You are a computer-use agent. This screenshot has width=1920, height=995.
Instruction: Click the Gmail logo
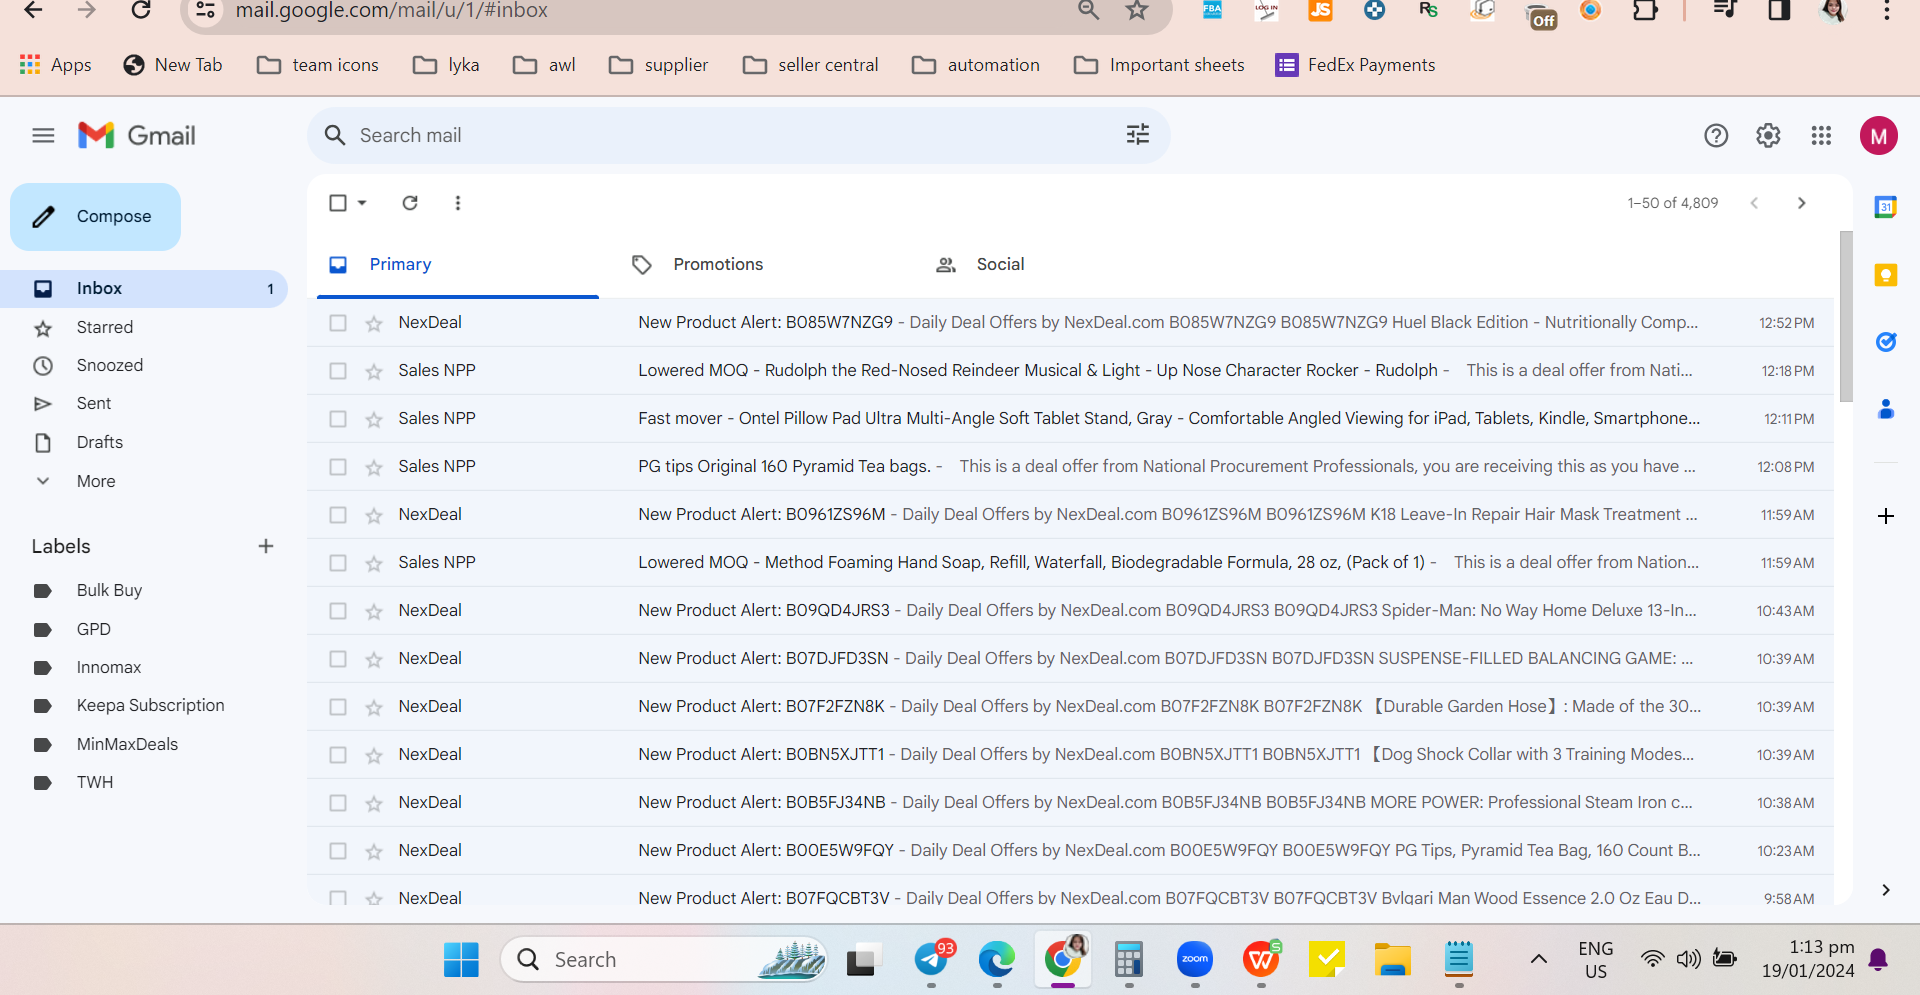pos(137,135)
